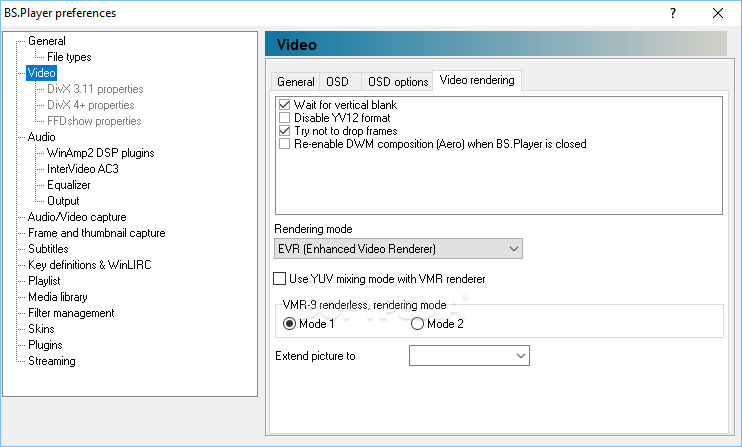Select DivX 3.11 properties entry
The height and width of the screenshot is (447, 742).
pos(95,89)
